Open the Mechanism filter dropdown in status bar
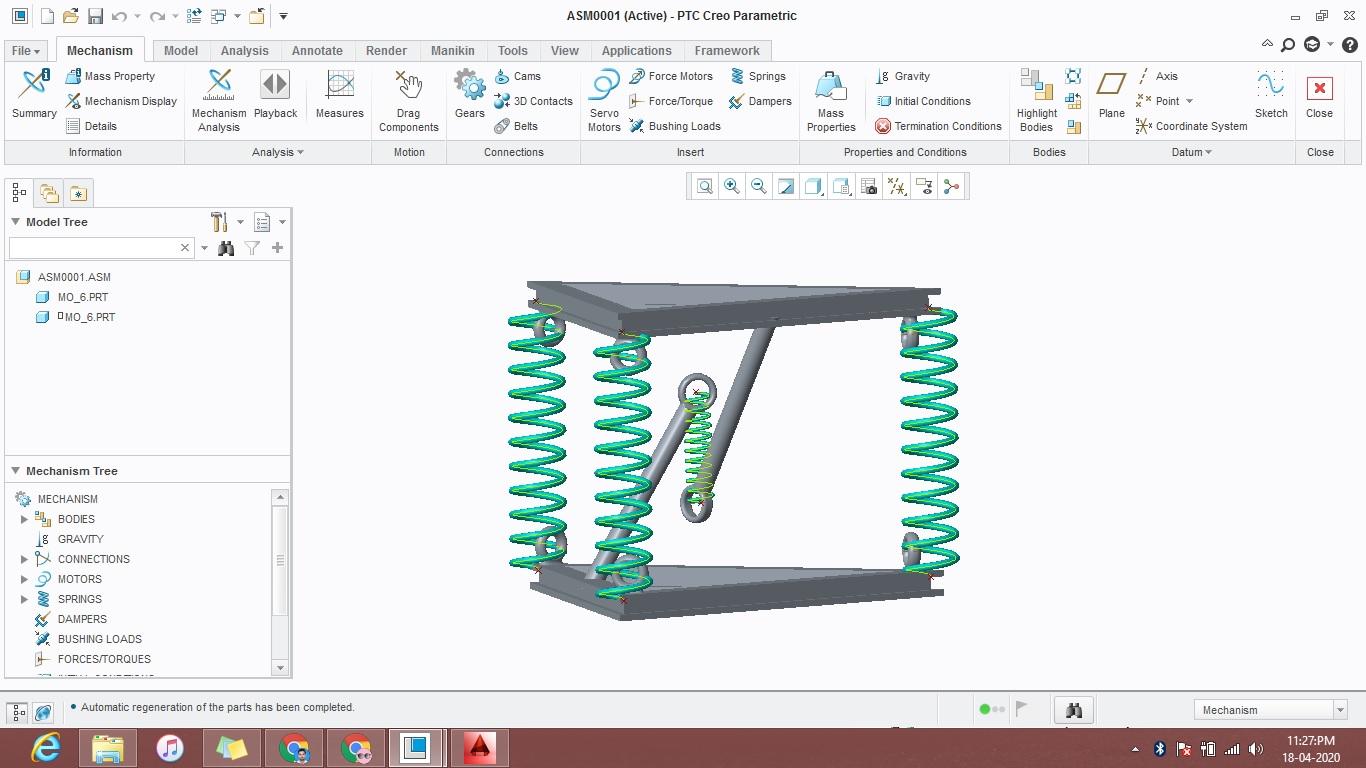The image size is (1366, 768). click(1340, 710)
